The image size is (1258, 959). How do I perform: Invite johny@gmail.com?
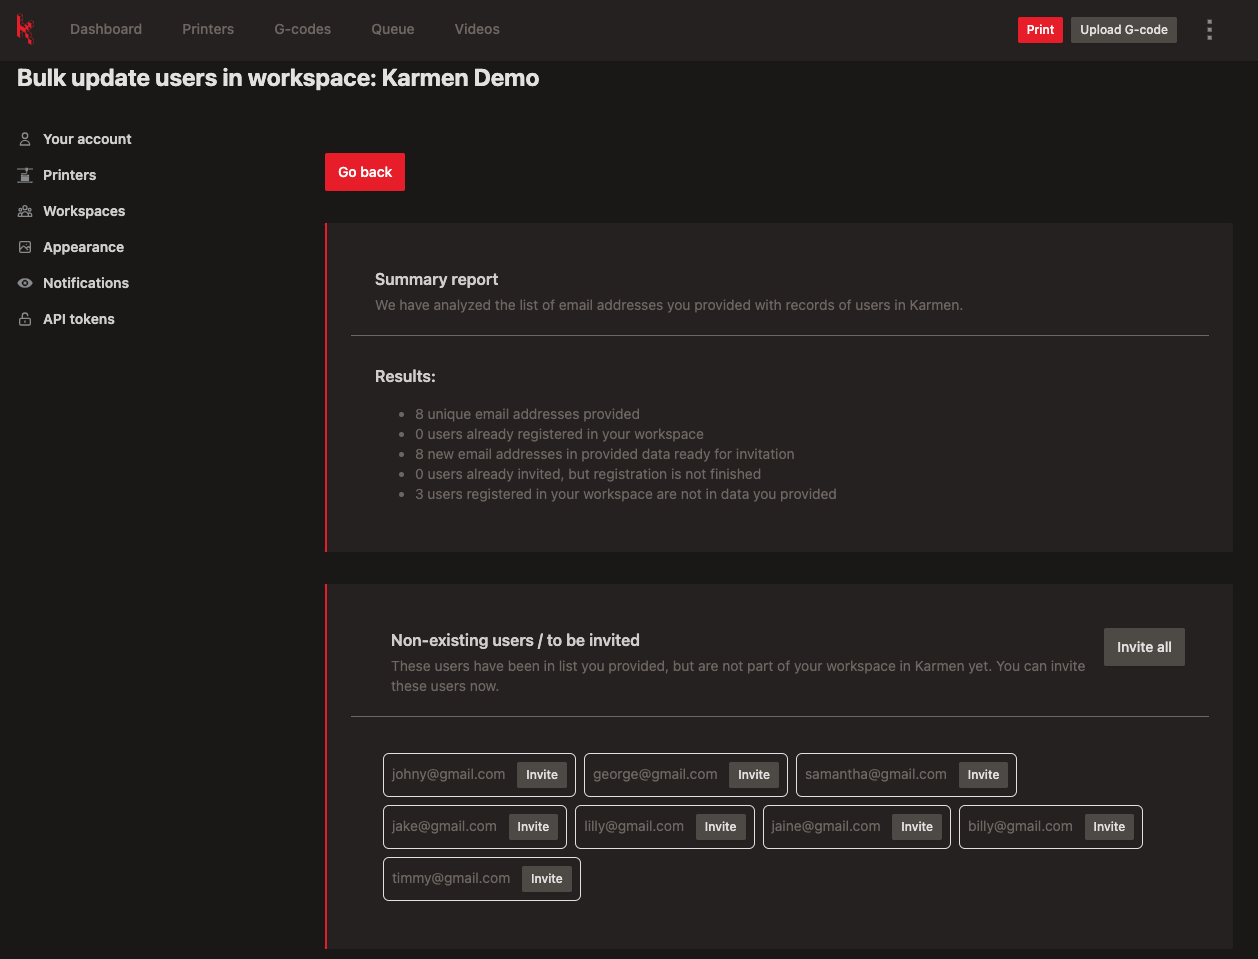[542, 775]
